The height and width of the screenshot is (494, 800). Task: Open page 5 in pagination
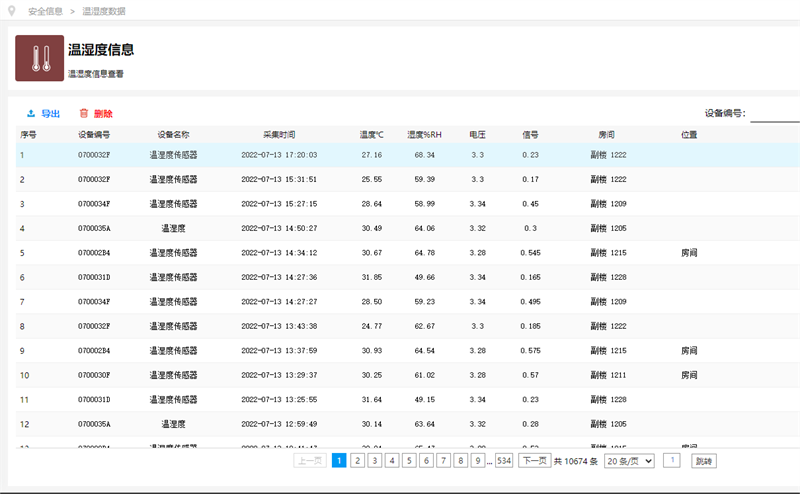pos(409,460)
